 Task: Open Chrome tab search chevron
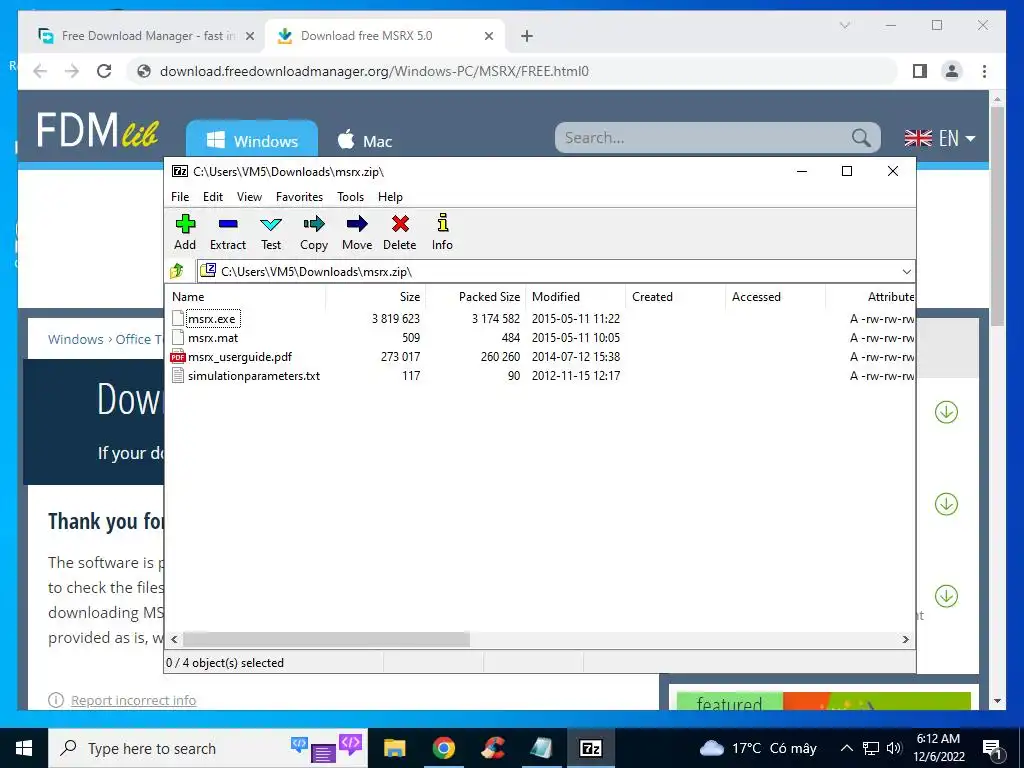(845, 25)
